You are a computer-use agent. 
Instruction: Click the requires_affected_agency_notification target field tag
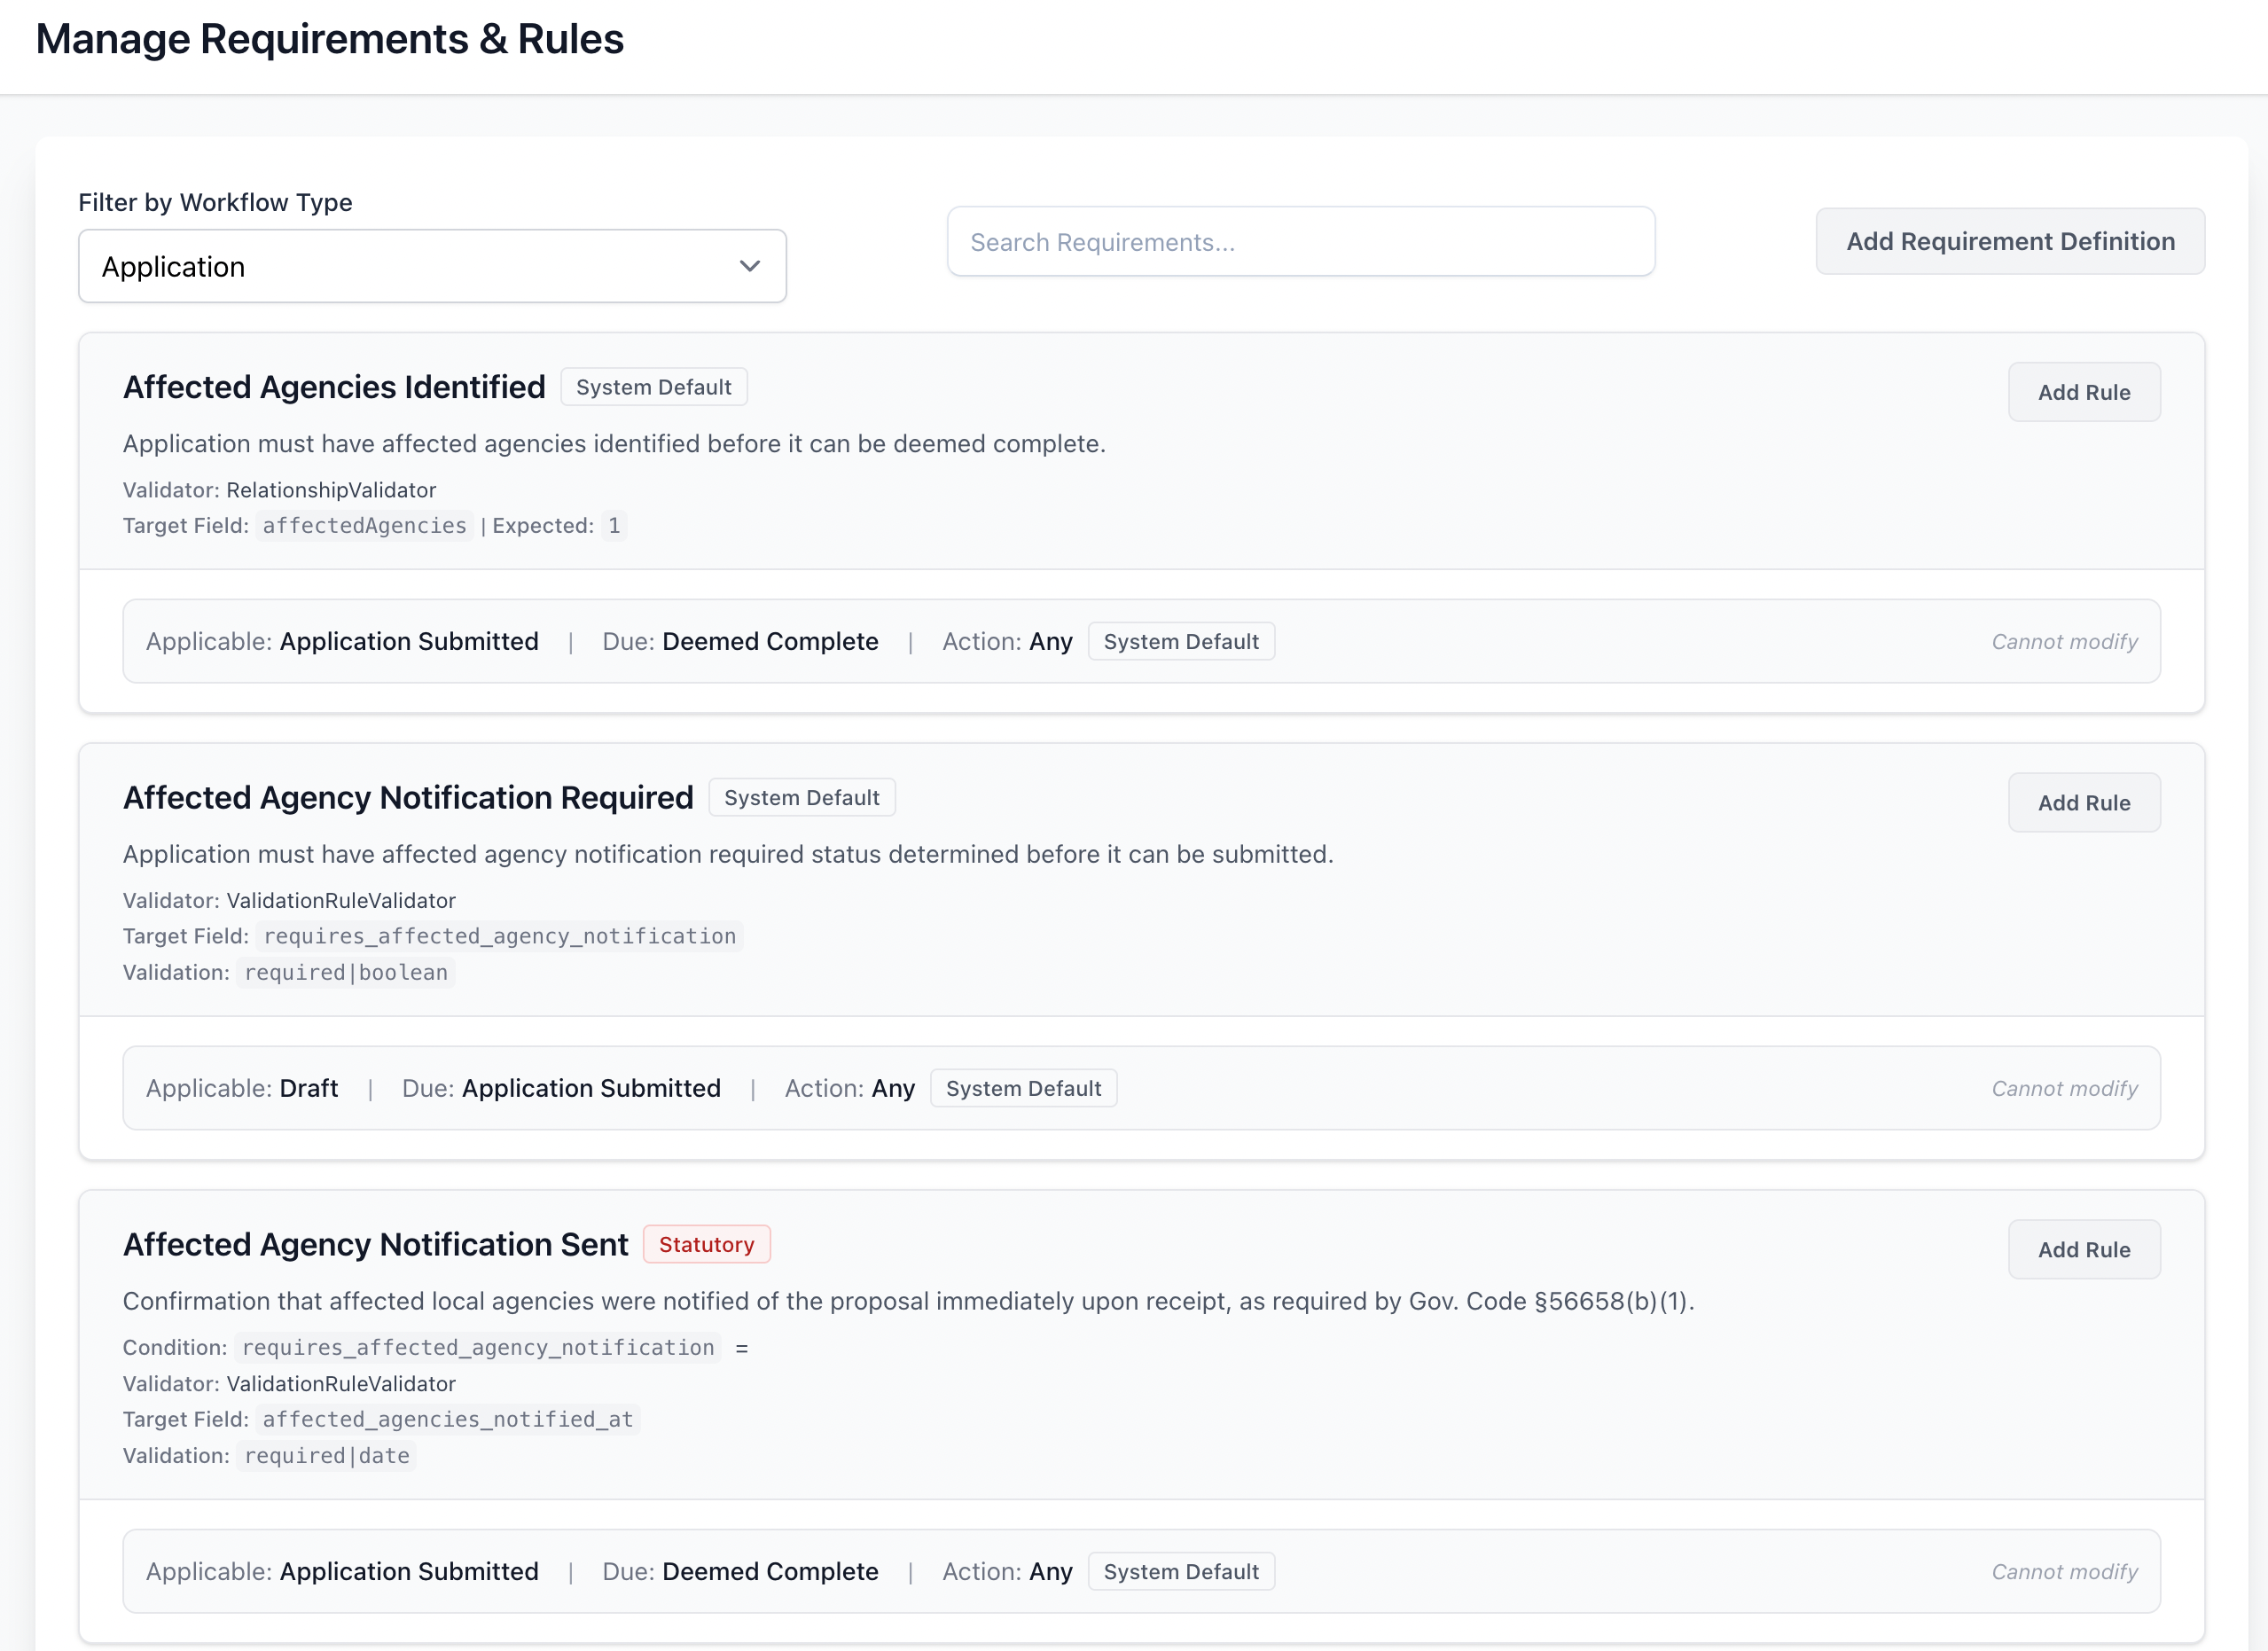coord(499,936)
